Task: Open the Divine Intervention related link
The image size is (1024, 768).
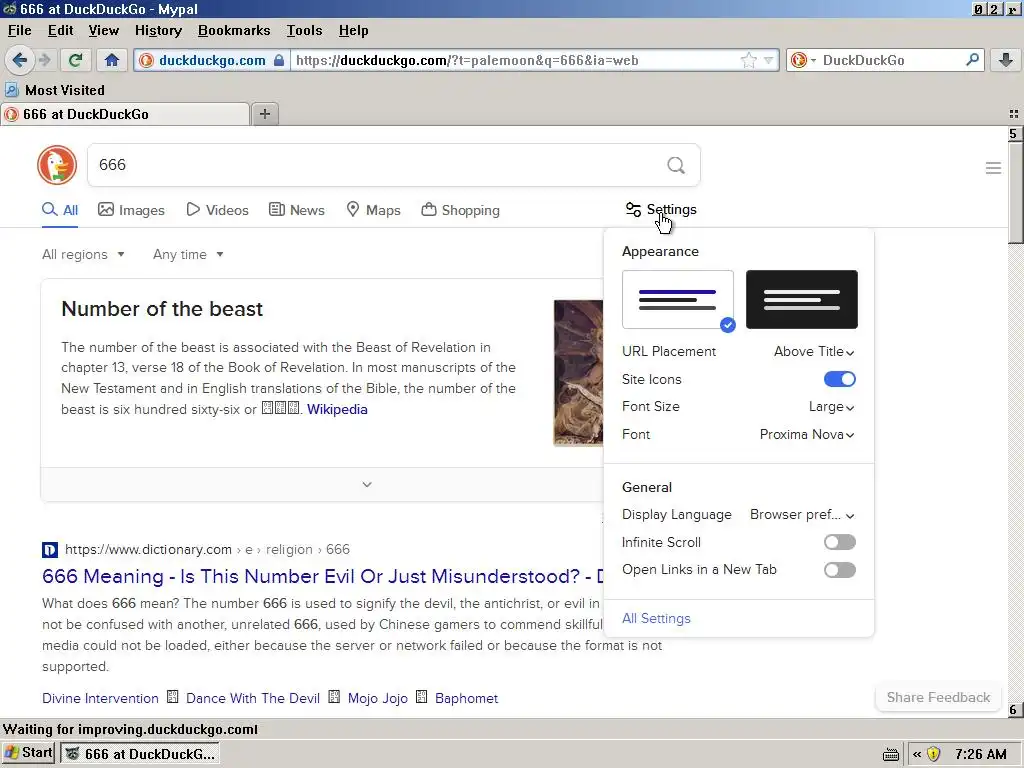Action: [100, 699]
